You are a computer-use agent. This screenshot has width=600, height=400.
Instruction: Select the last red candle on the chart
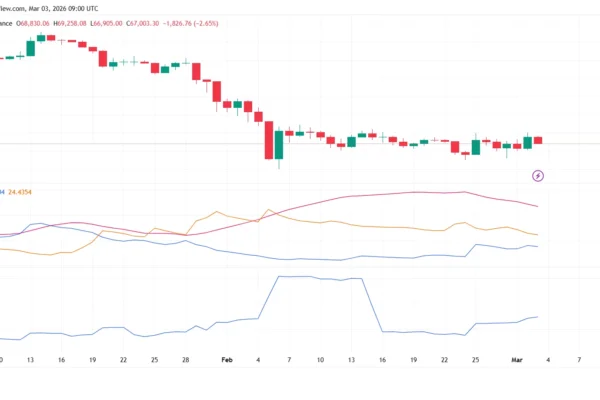pyautogui.click(x=538, y=140)
